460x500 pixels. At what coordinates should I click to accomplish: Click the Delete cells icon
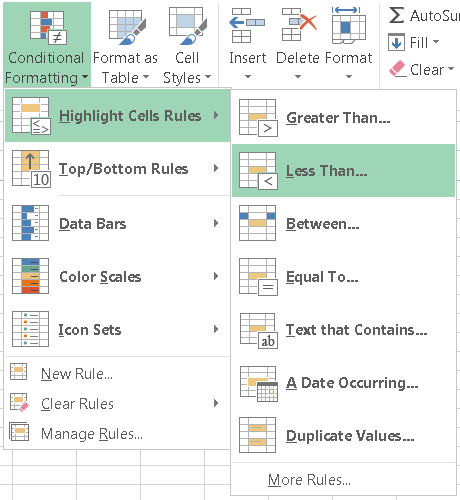(x=299, y=25)
